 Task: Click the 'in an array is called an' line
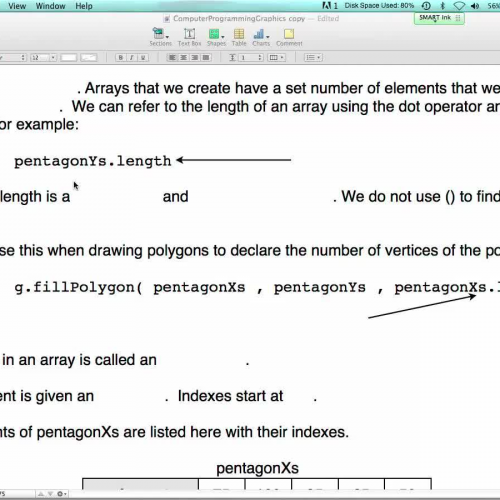(x=79, y=360)
